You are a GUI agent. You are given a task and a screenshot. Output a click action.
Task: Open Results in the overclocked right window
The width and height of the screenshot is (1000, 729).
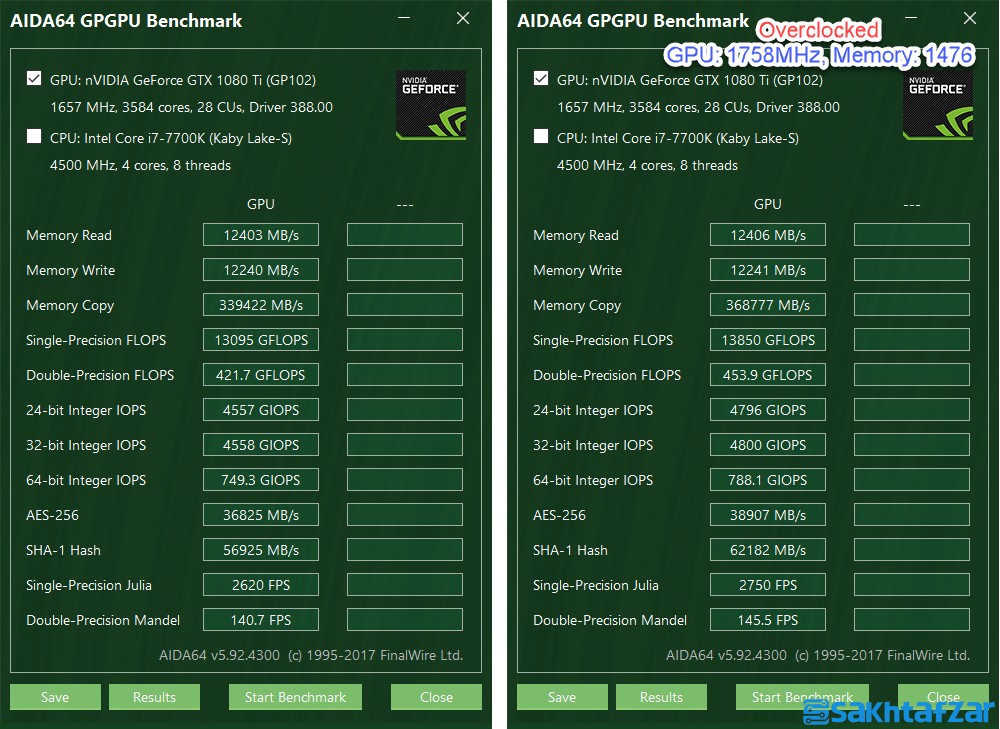click(x=661, y=697)
